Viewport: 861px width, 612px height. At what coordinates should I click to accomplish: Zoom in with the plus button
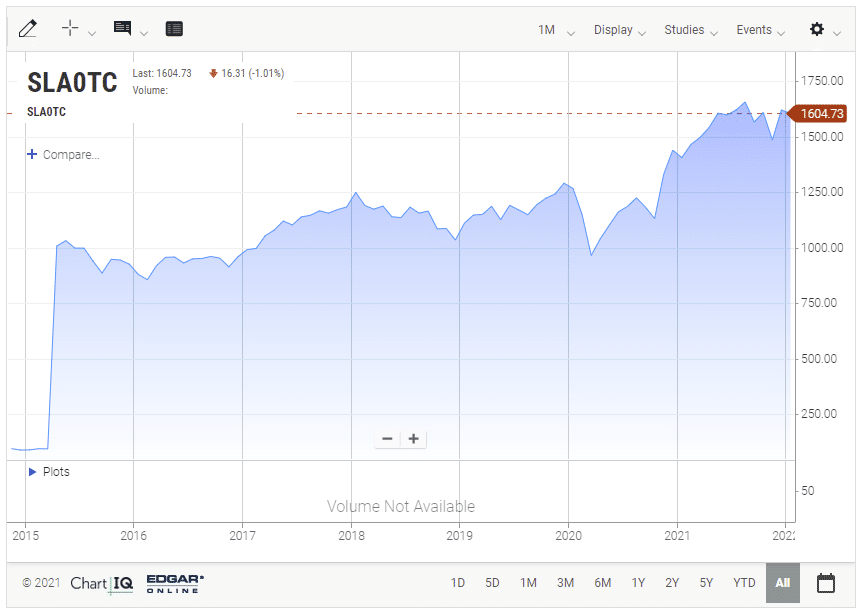[413, 439]
